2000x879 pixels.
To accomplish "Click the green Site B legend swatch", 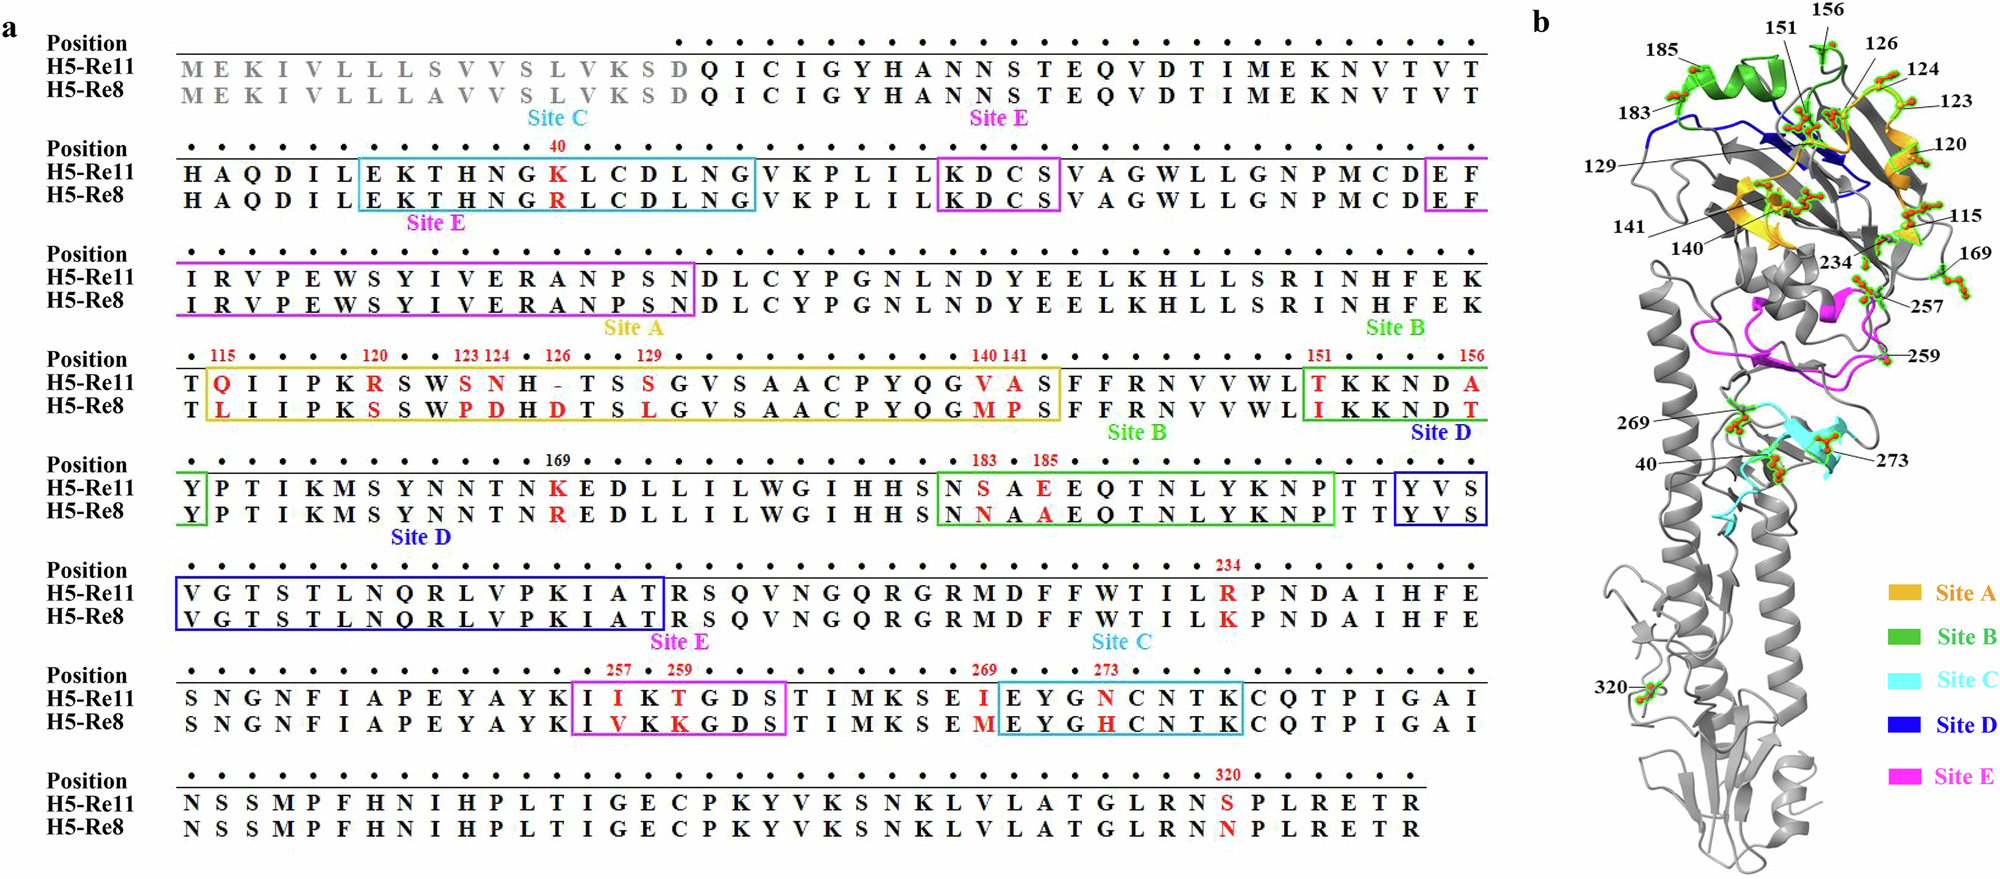I will pos(1904,637).
